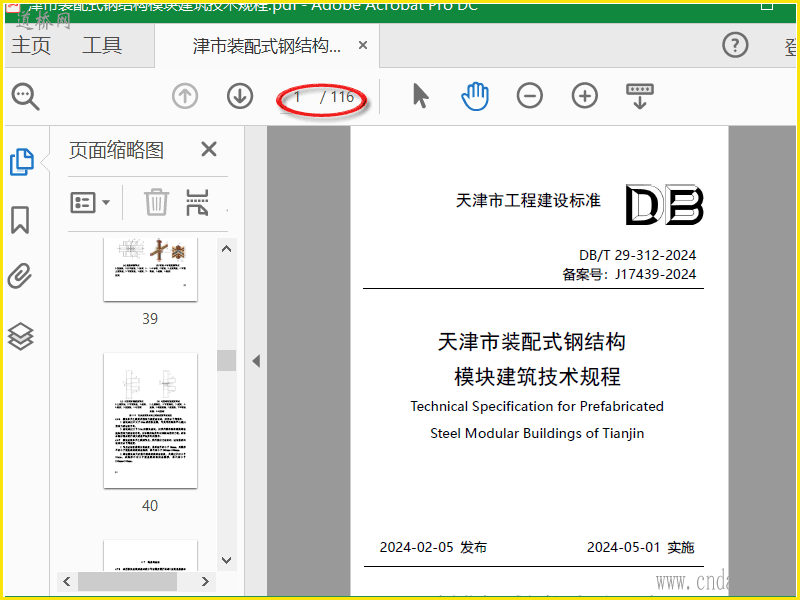Click the total page count / 116
The height and width of the screenshot is (600, 800).
(337, 97)
